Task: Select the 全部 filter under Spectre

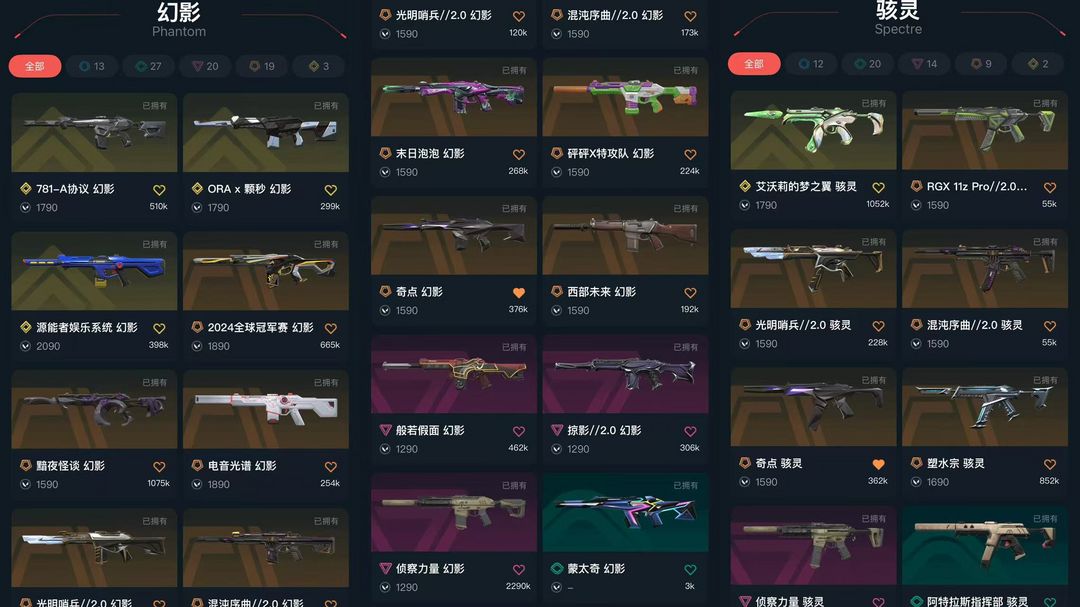Action: pyautogui.click(x=754, y=63)
